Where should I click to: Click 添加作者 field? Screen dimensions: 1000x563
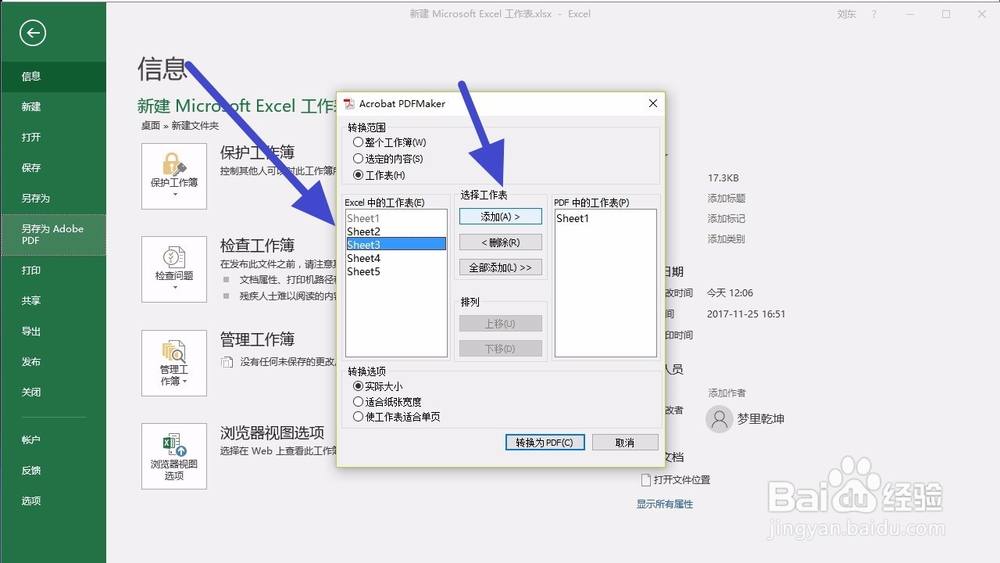coord(726,393)
